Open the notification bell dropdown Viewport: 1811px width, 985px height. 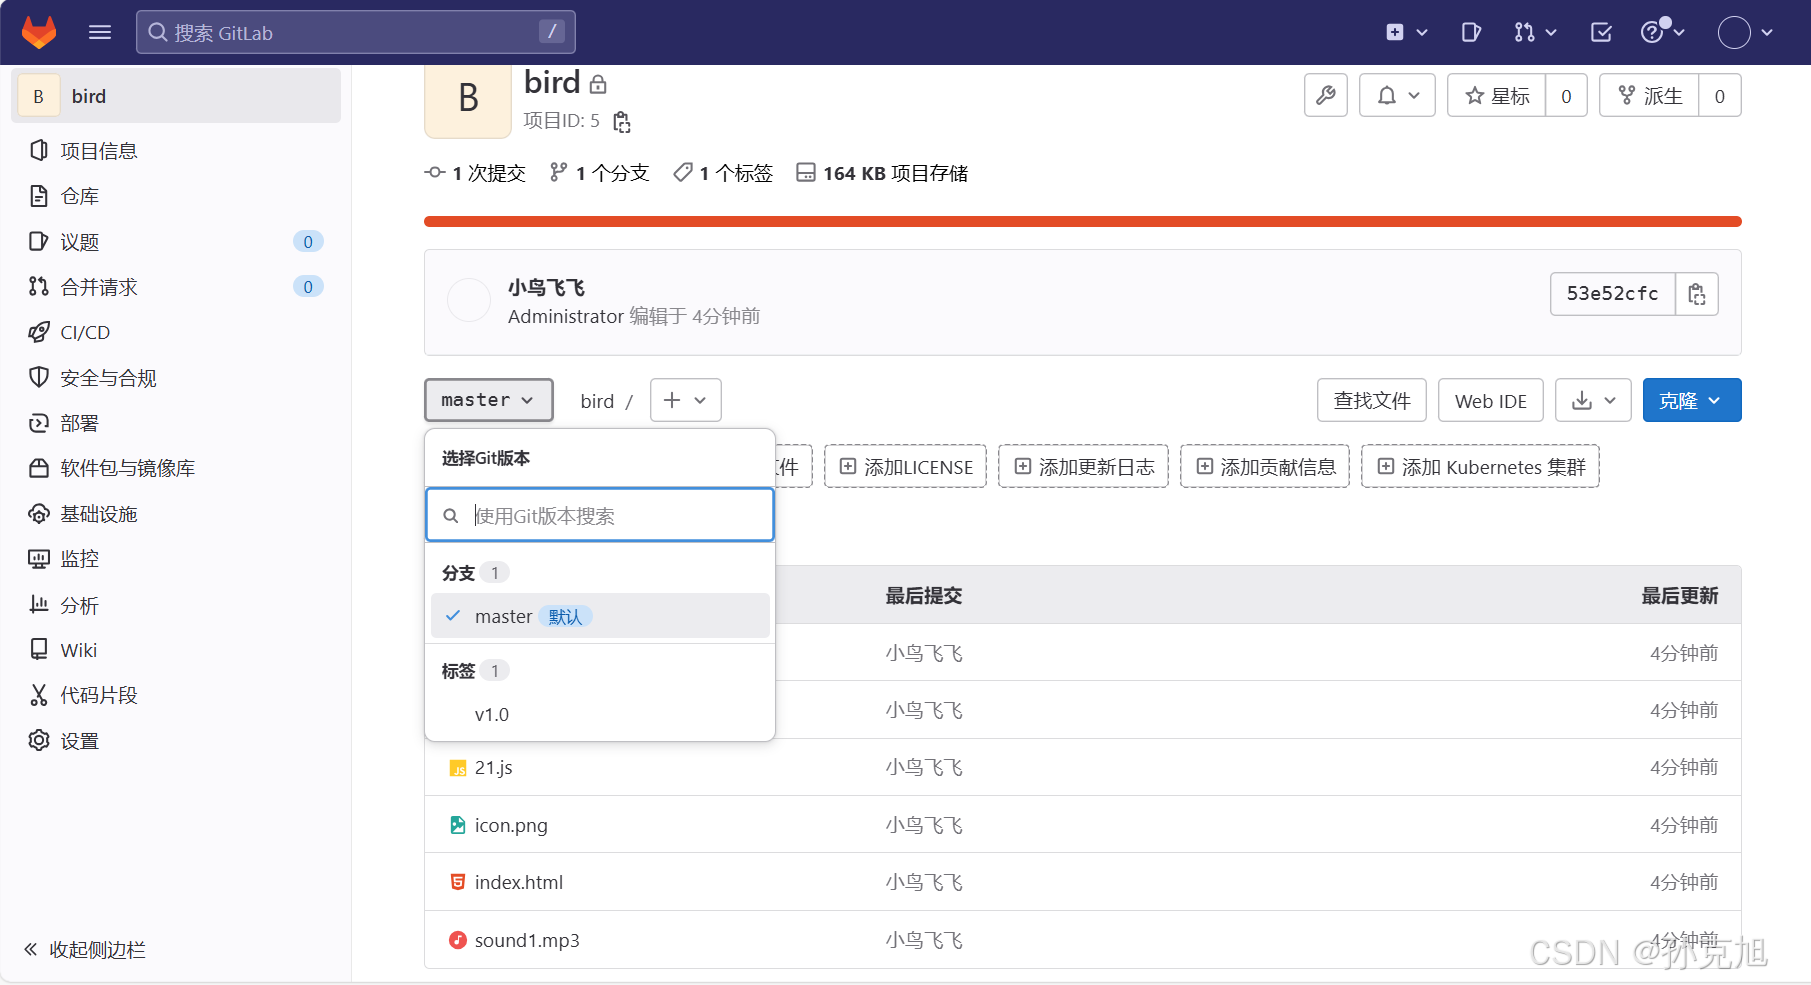[x=1398, y=96]
